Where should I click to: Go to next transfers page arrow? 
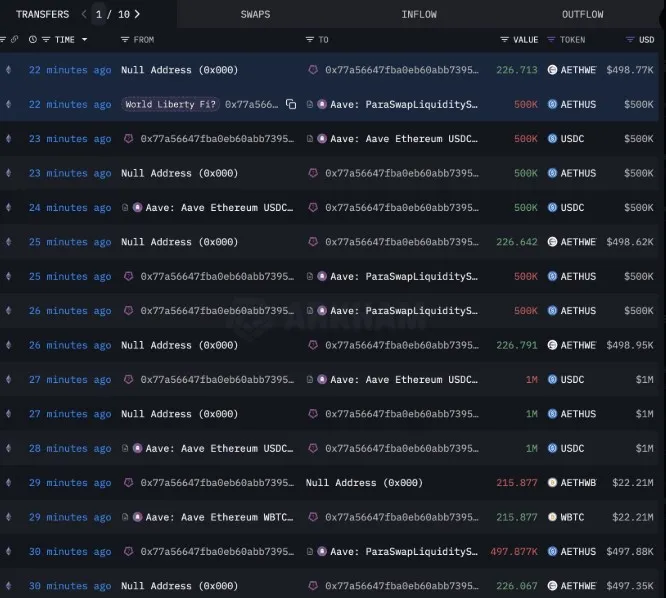(137, 14)
